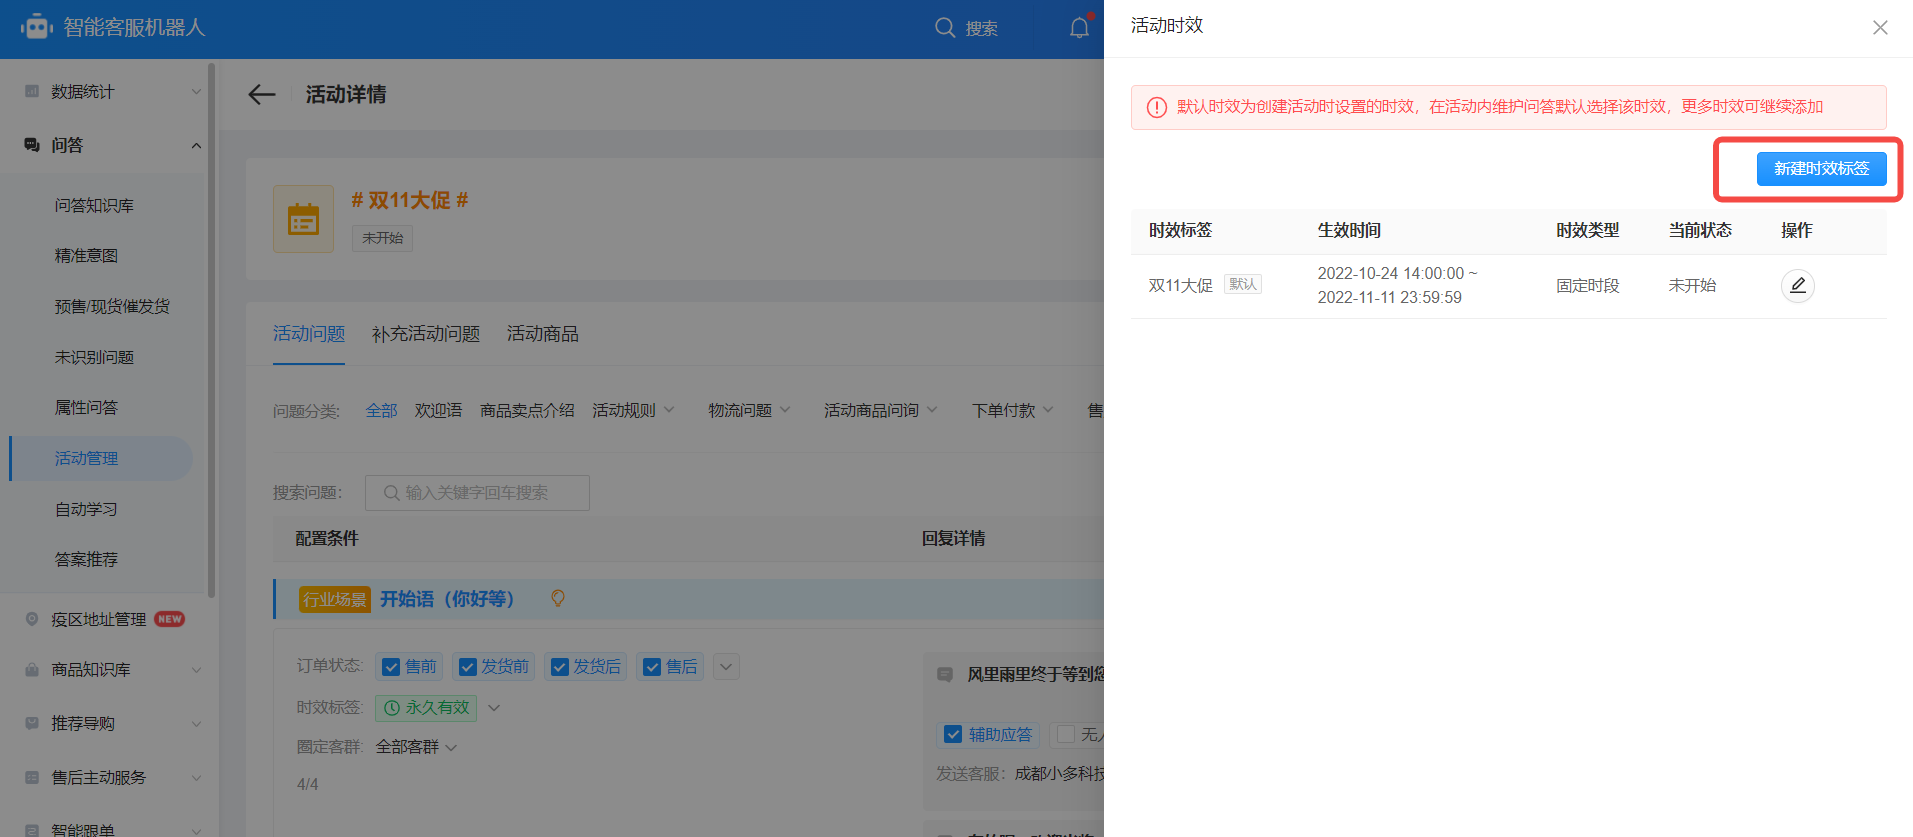Toggle the 售后 order status checkbox

(652, 667)
